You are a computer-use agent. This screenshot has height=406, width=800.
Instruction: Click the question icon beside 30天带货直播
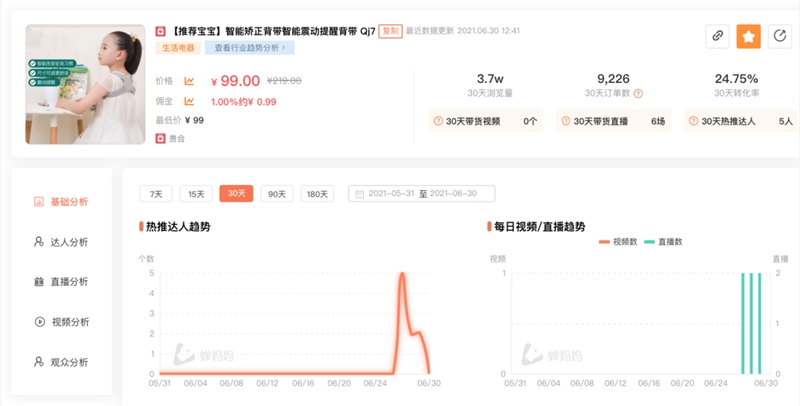tap(566, 122)
